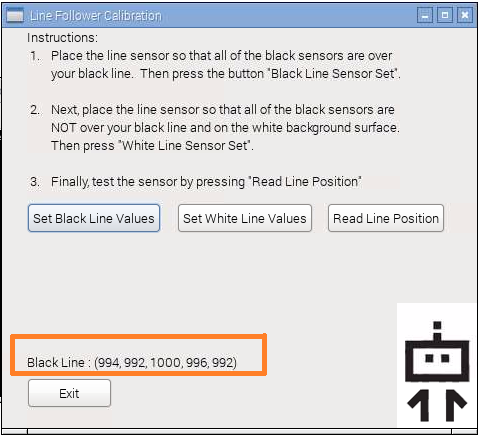Click the window menu icon in title bar
This screenshot has width=479, height=436.
(15, 16)
